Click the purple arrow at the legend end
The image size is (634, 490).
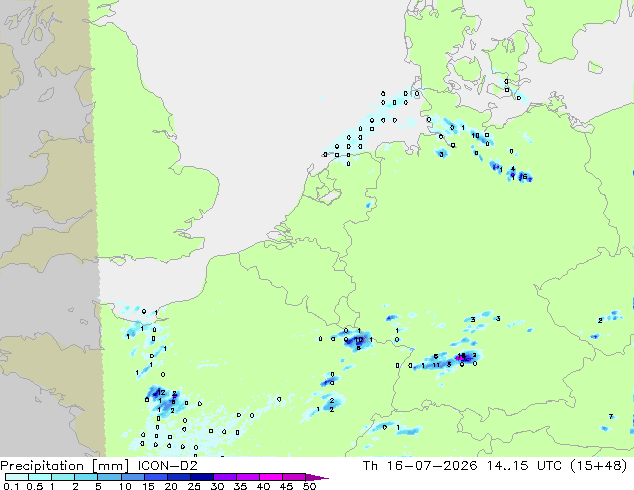click(x=317, y=477)
